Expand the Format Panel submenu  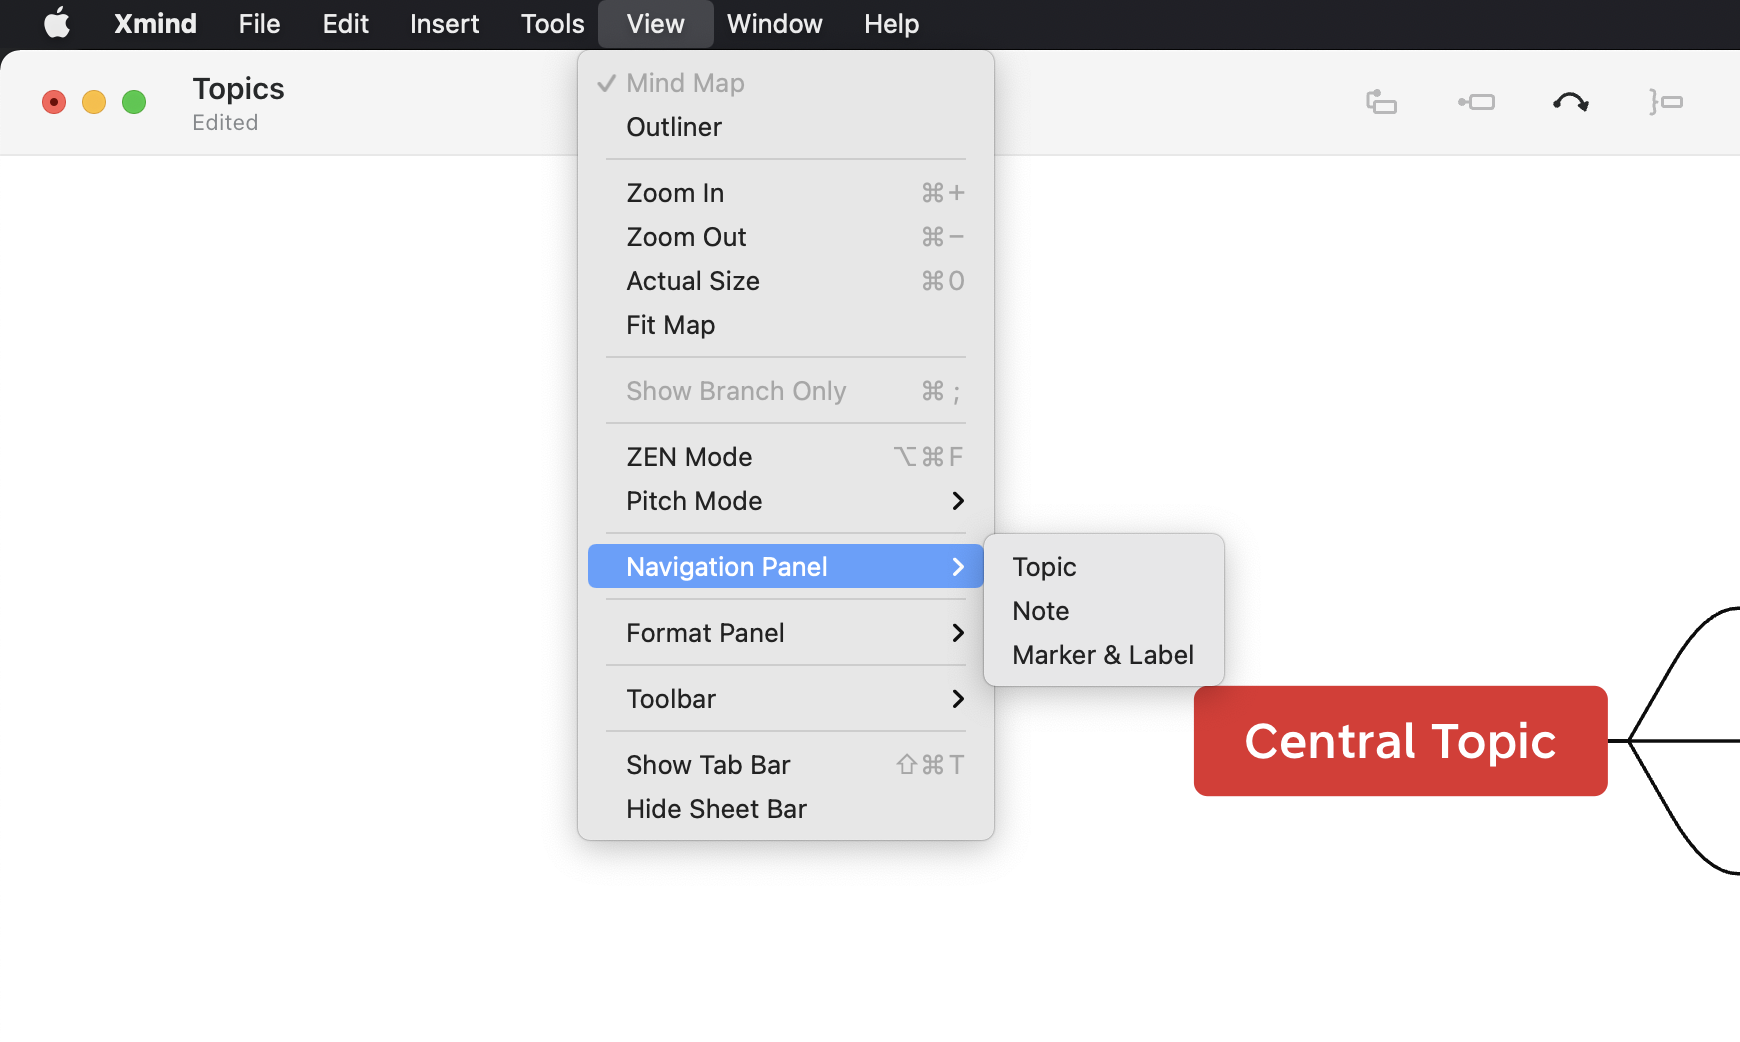(x=786, y=633)
